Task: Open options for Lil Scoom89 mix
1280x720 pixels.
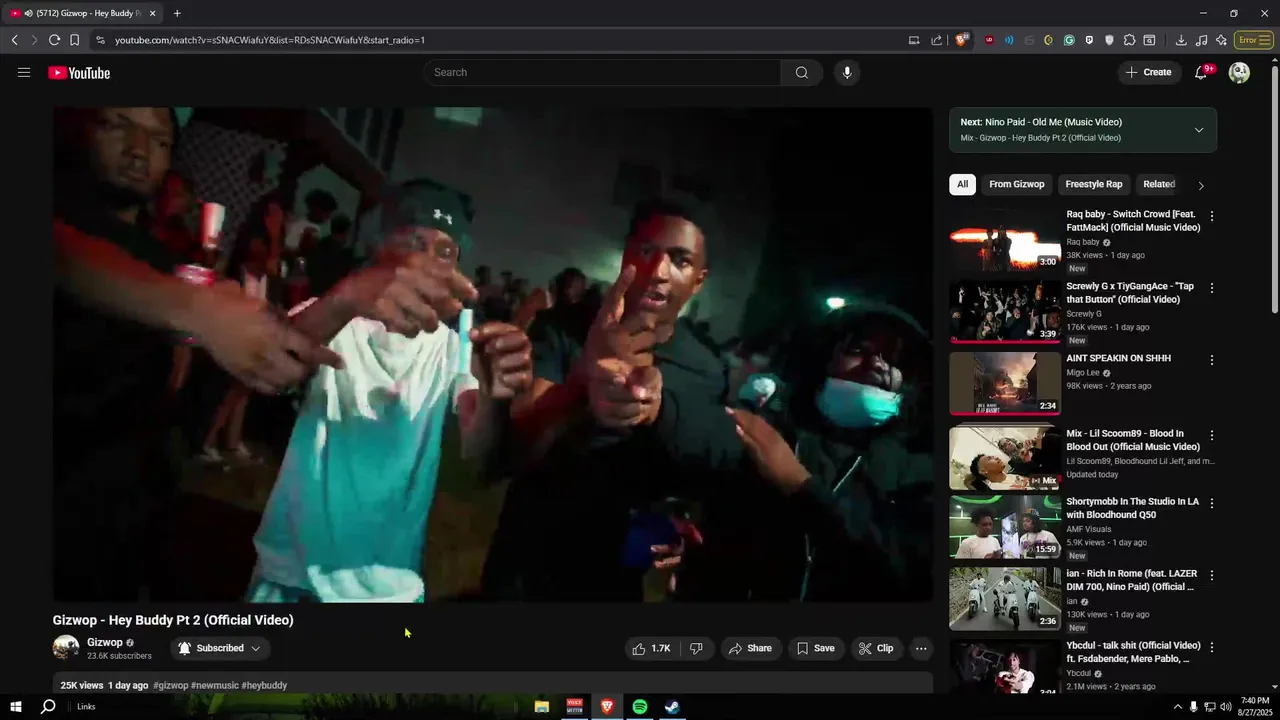Action: (x=1212, y=436)
